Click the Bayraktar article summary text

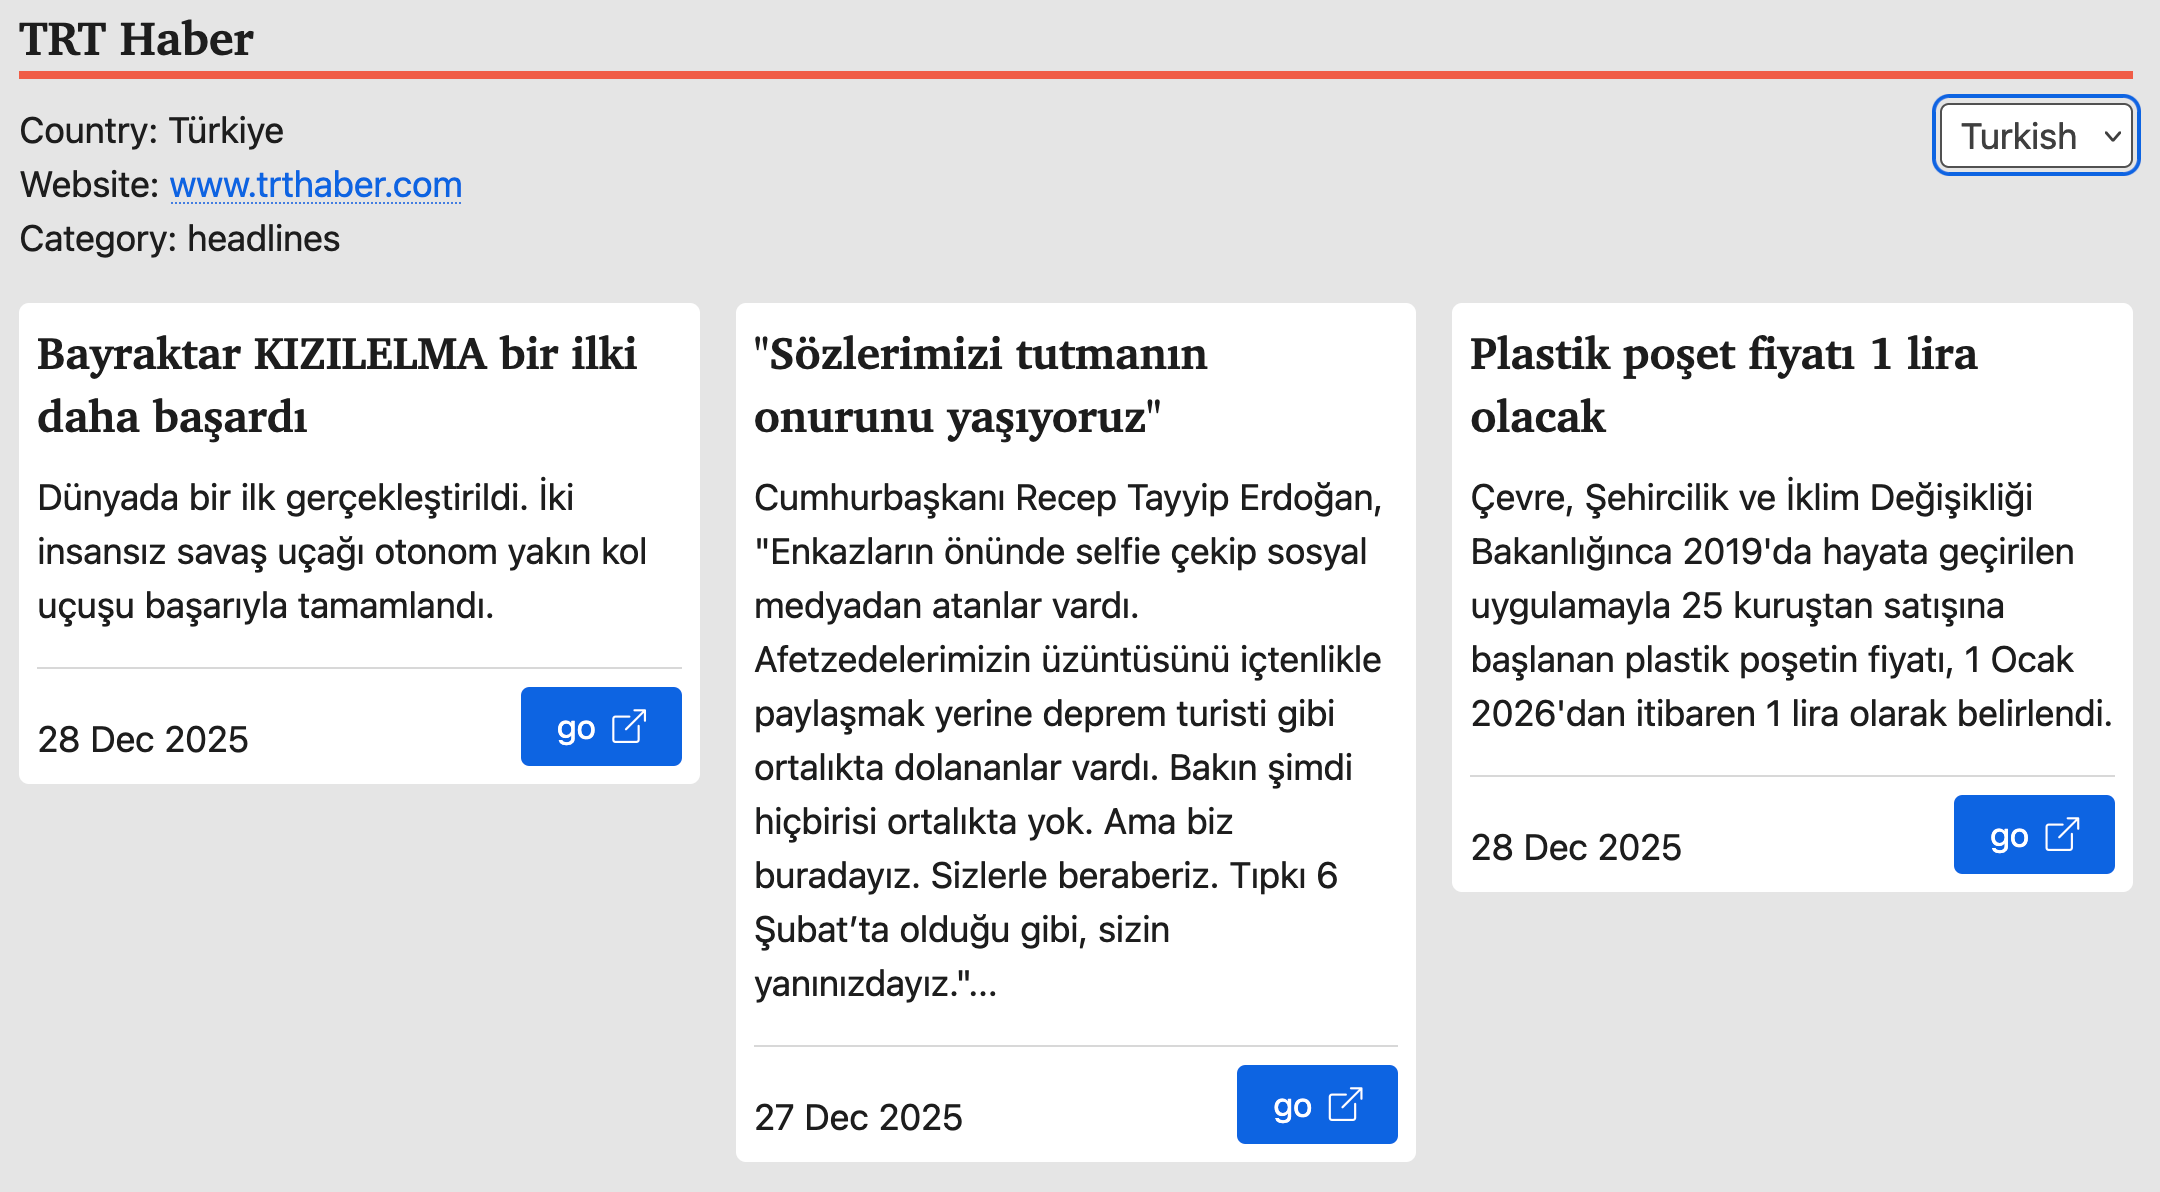(342, 551)
